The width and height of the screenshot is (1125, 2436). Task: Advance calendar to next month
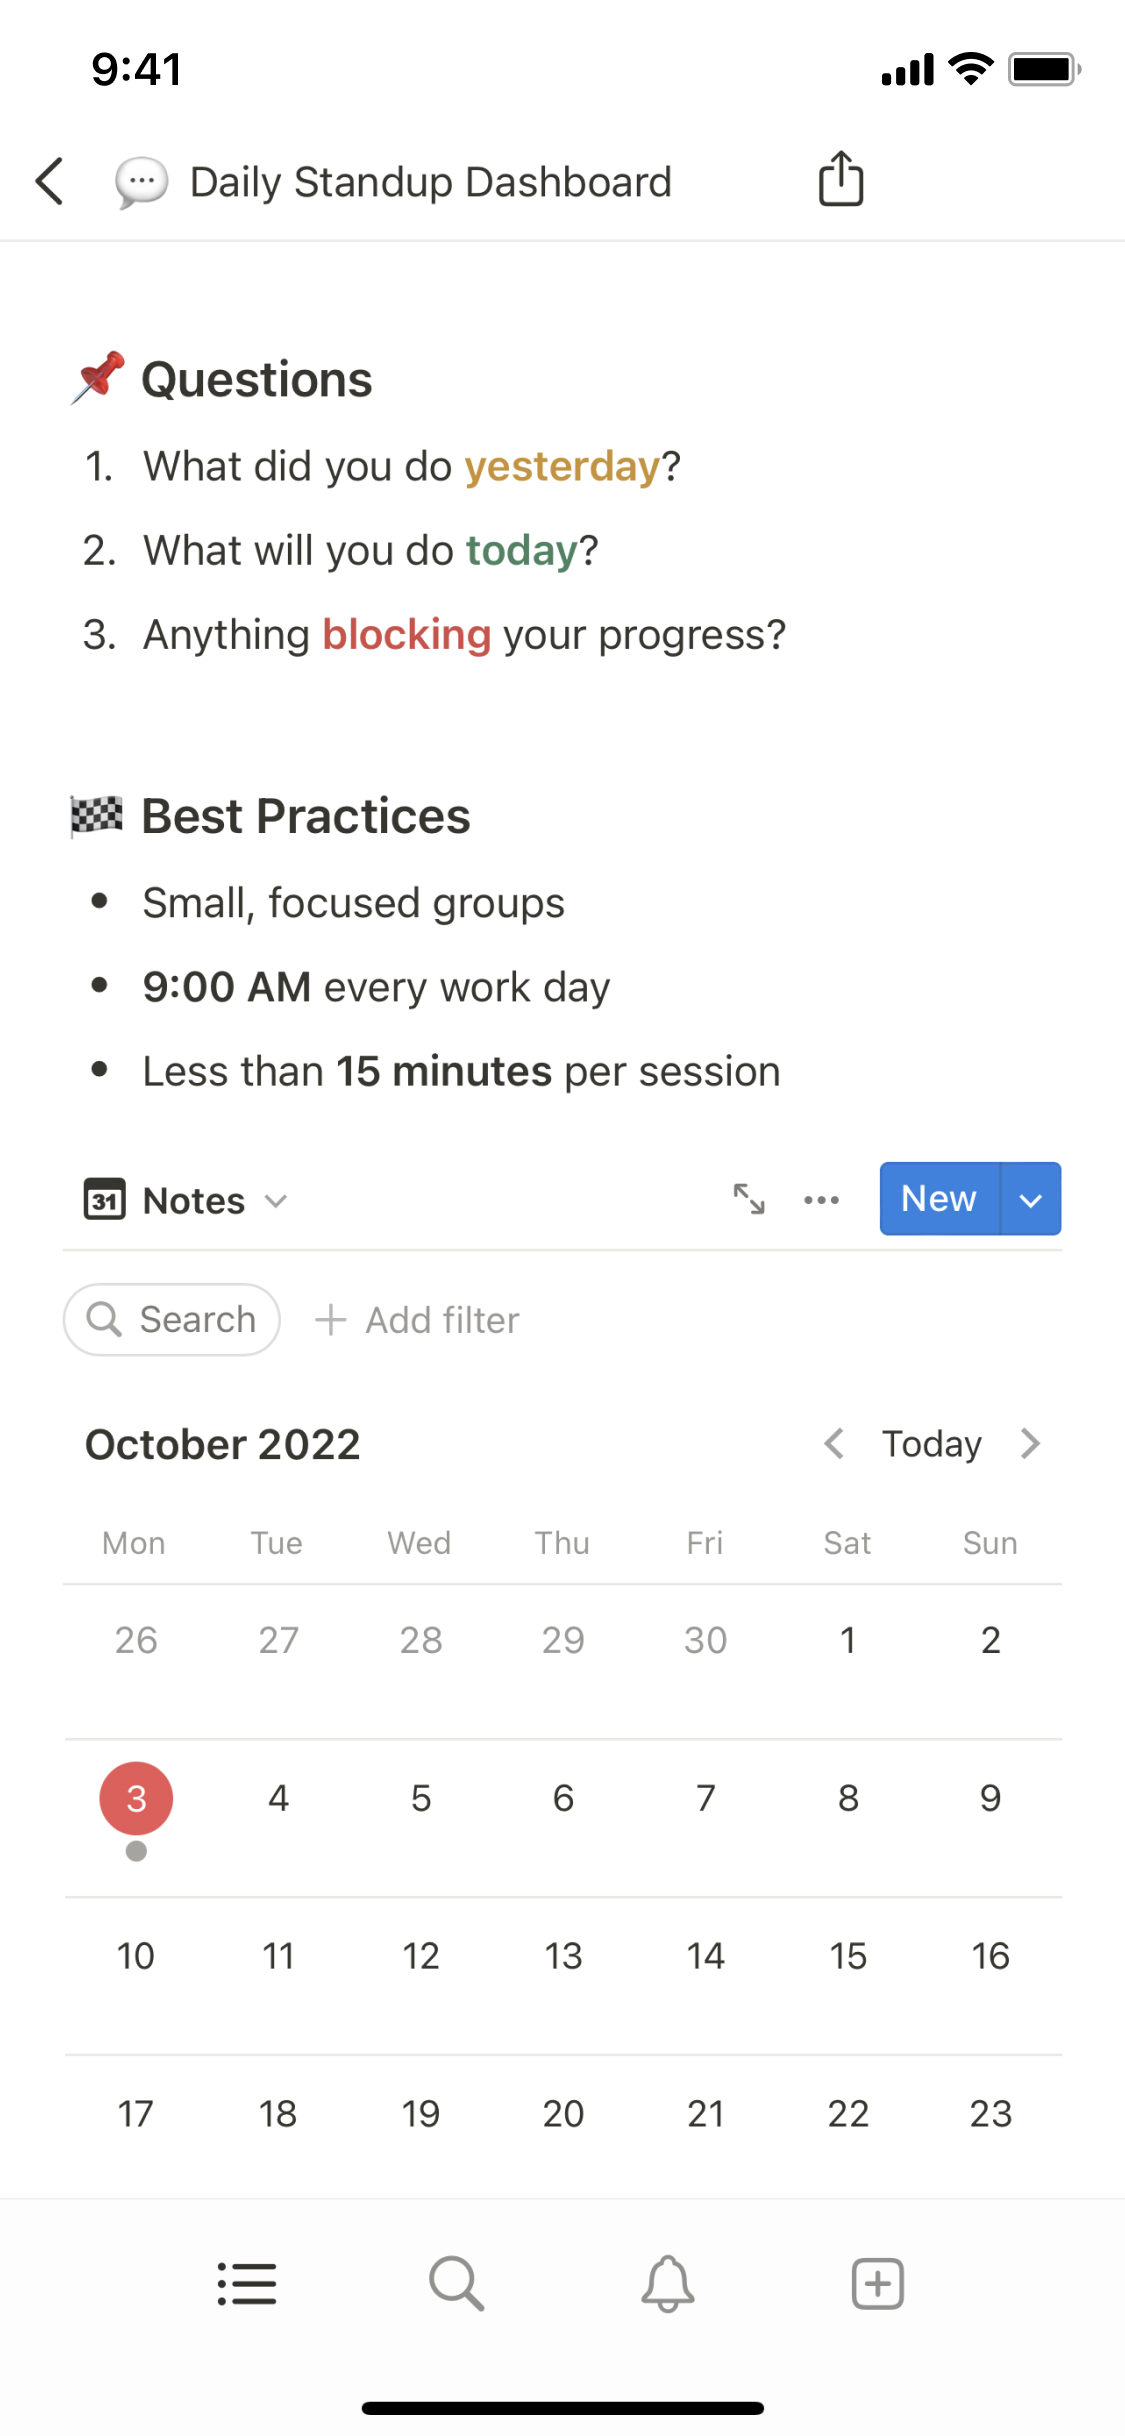(x=1030, y=1443)
